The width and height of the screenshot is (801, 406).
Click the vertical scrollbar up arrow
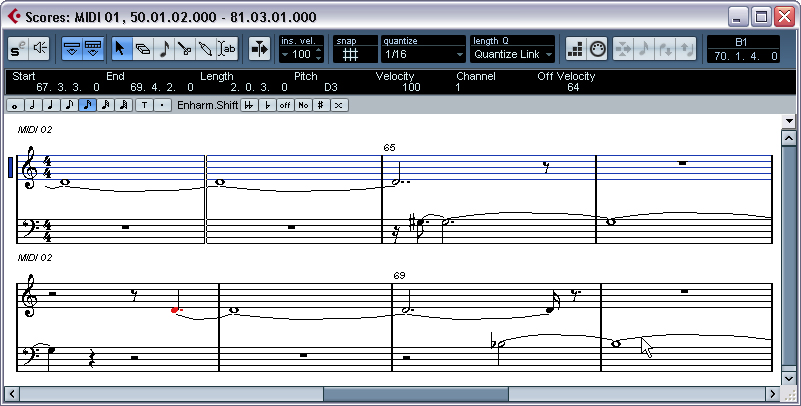tap(789, 138)
